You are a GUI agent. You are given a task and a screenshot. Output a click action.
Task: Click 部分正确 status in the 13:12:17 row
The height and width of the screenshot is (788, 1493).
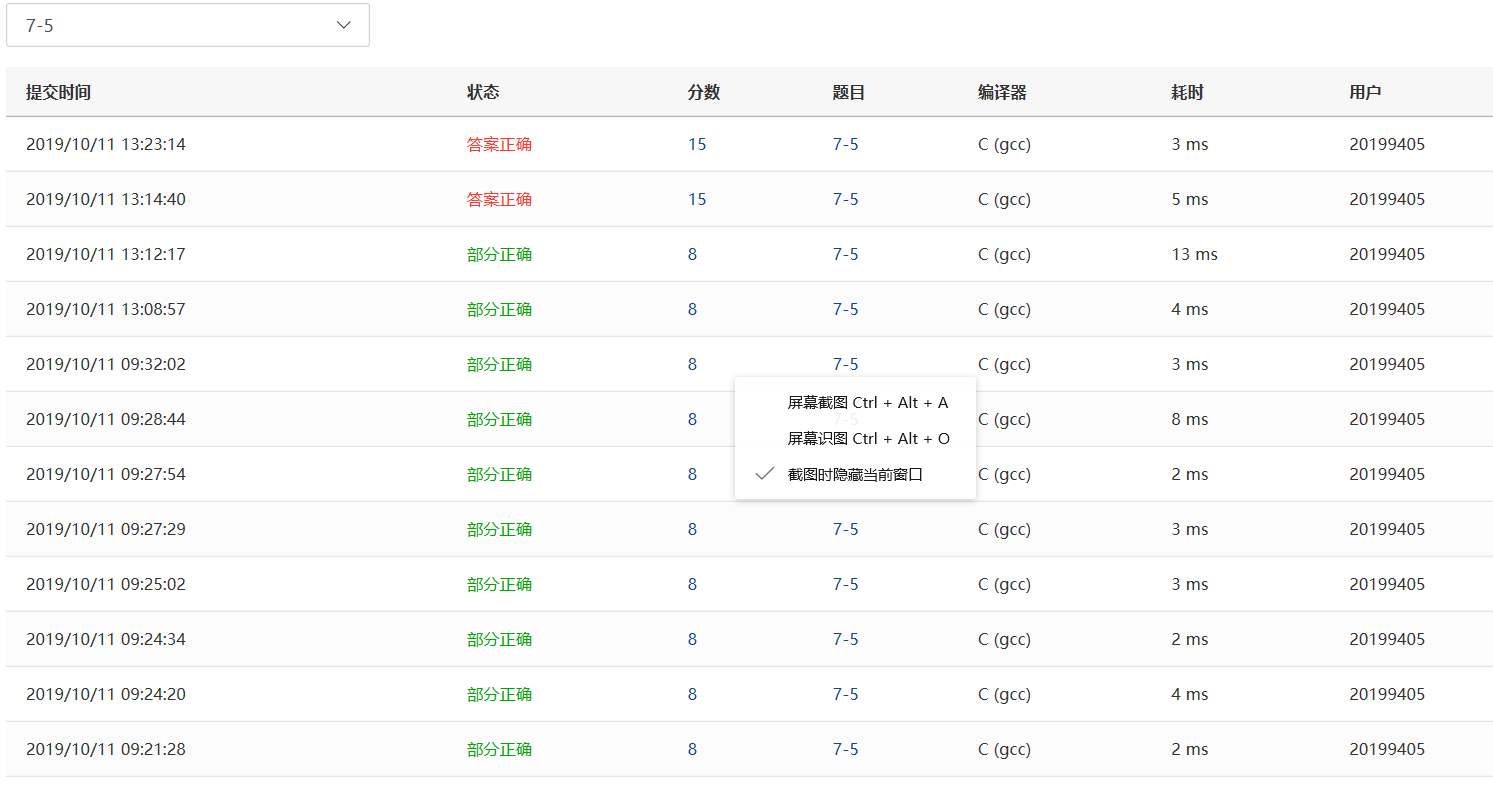click(499, 254)
